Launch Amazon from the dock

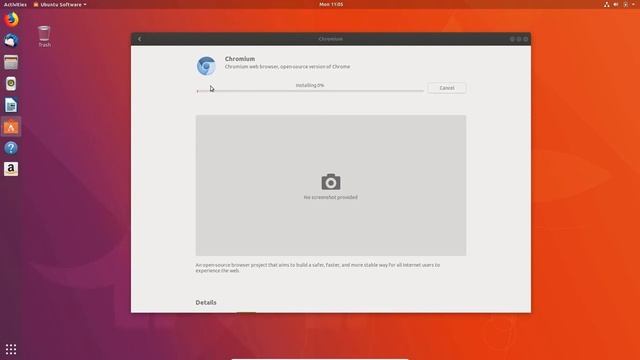pos(11,169)
